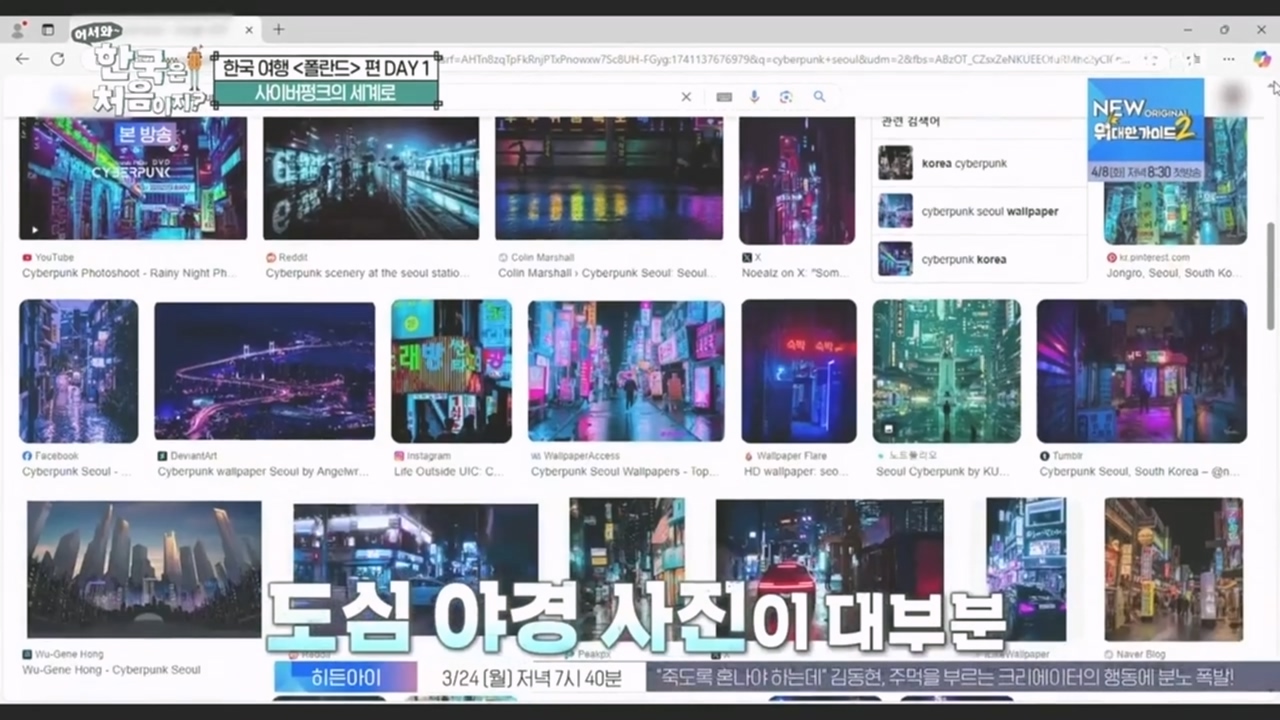
Task: Click the Tumblr Cyberpunk Seoul, South Korea result
Action: (x=1141, y=371)
